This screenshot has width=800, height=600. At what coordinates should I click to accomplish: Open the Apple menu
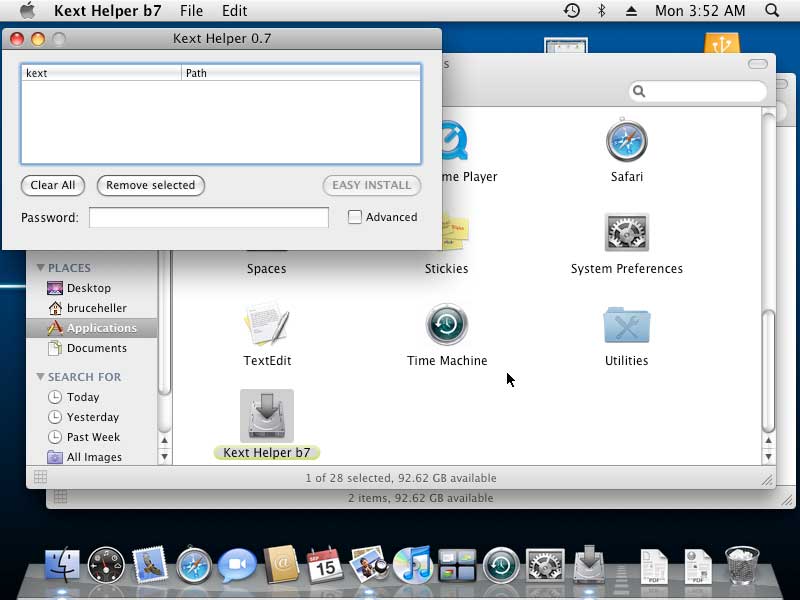coord(28,11)
